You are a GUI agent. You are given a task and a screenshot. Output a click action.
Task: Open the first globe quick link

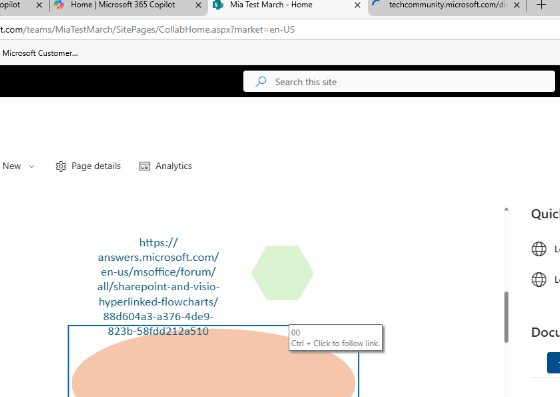click(539, 249)
